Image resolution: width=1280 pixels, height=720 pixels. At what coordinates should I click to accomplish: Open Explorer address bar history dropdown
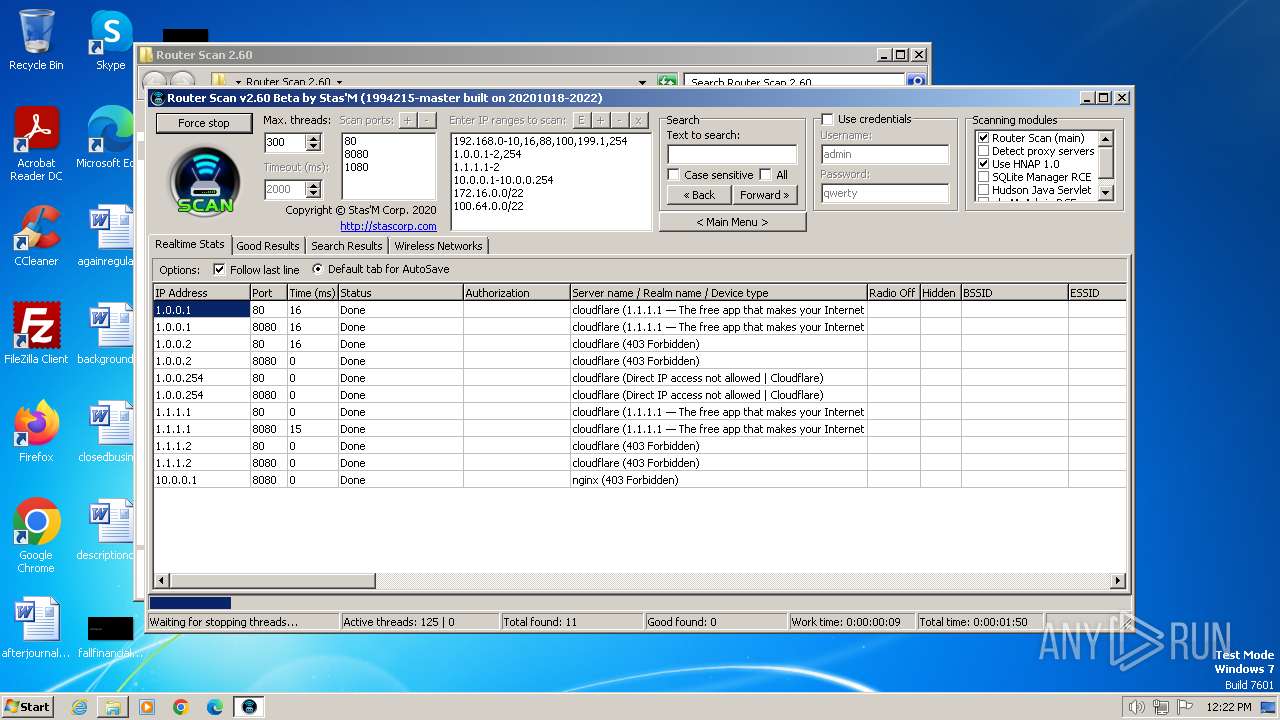642,82
